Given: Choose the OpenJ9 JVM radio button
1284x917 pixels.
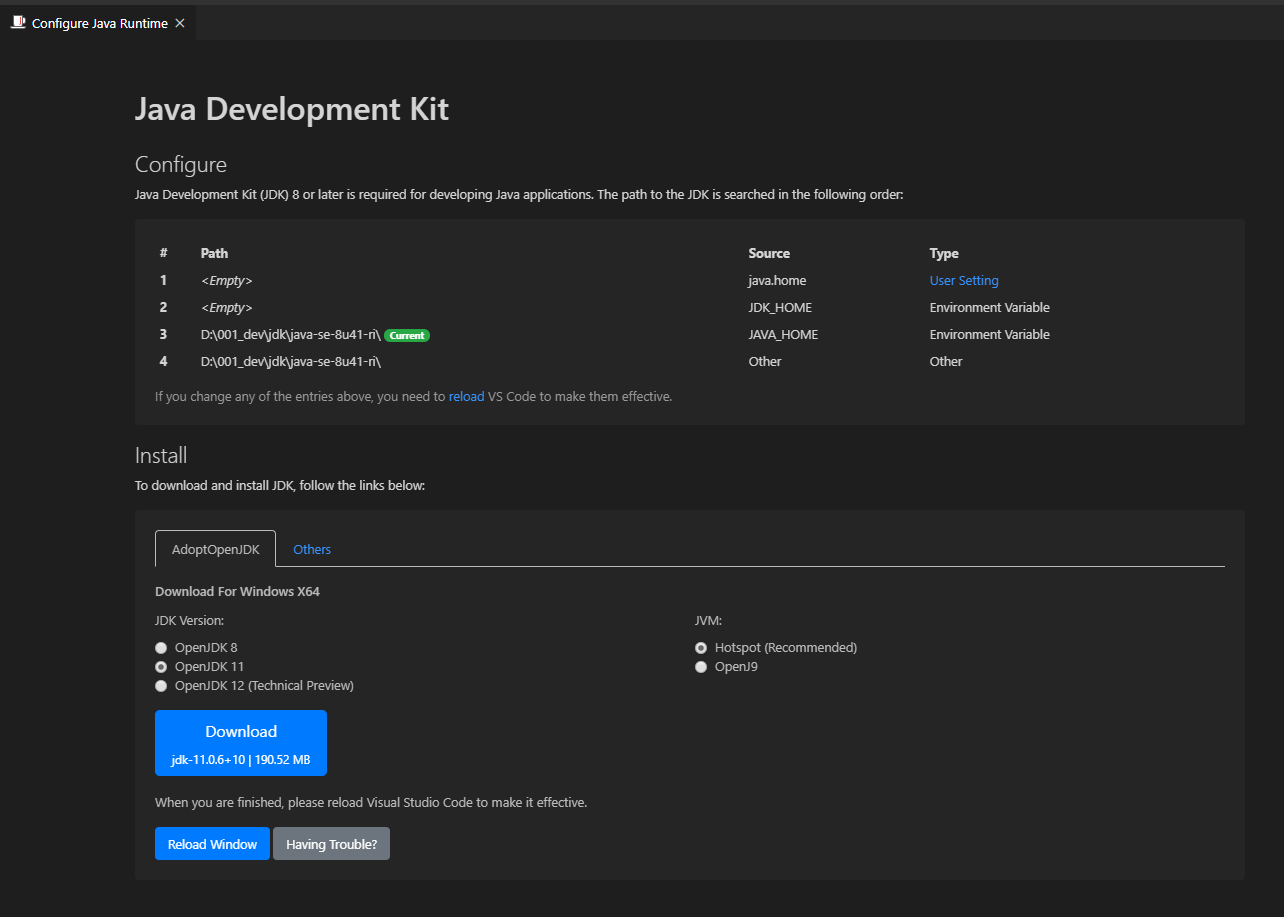Looking at the screenshot, I should 701,667.
